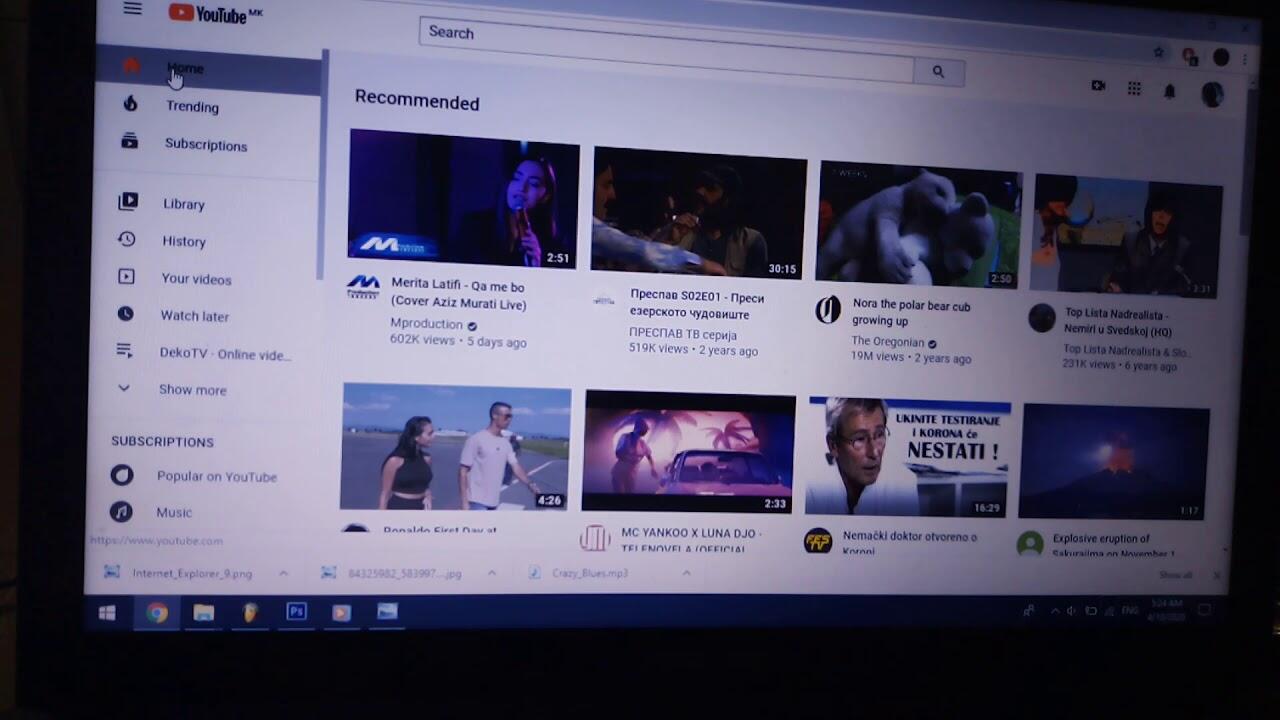Click the YouTube logo

point(214,13)
